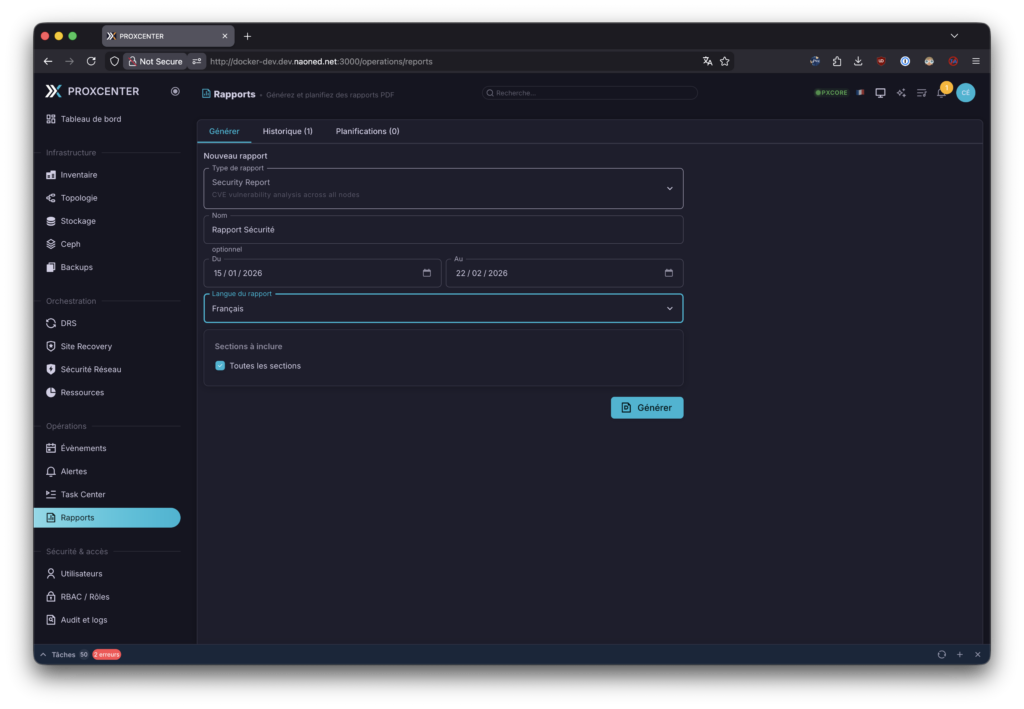Click the Générer report button
The width and height of the screenshot is (1024, 709).
647,408
